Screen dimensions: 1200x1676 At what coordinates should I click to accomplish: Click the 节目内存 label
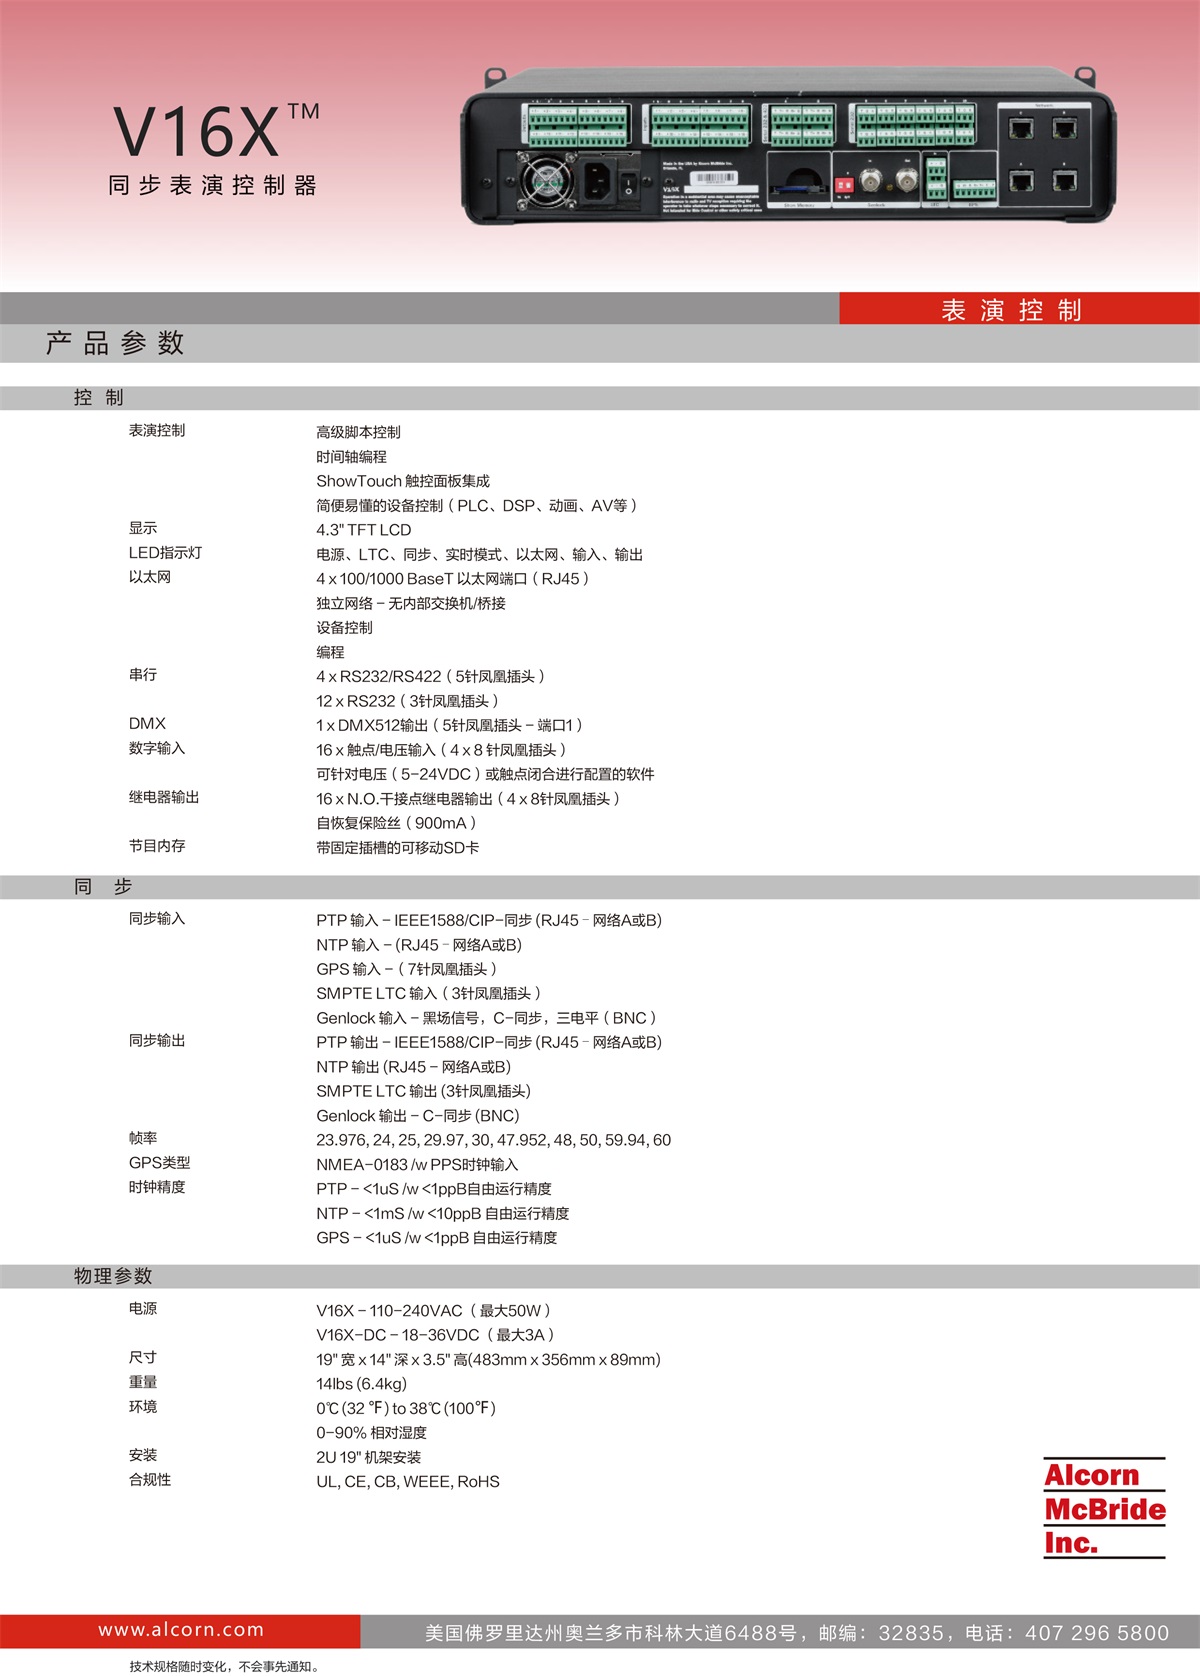[157, 846]
